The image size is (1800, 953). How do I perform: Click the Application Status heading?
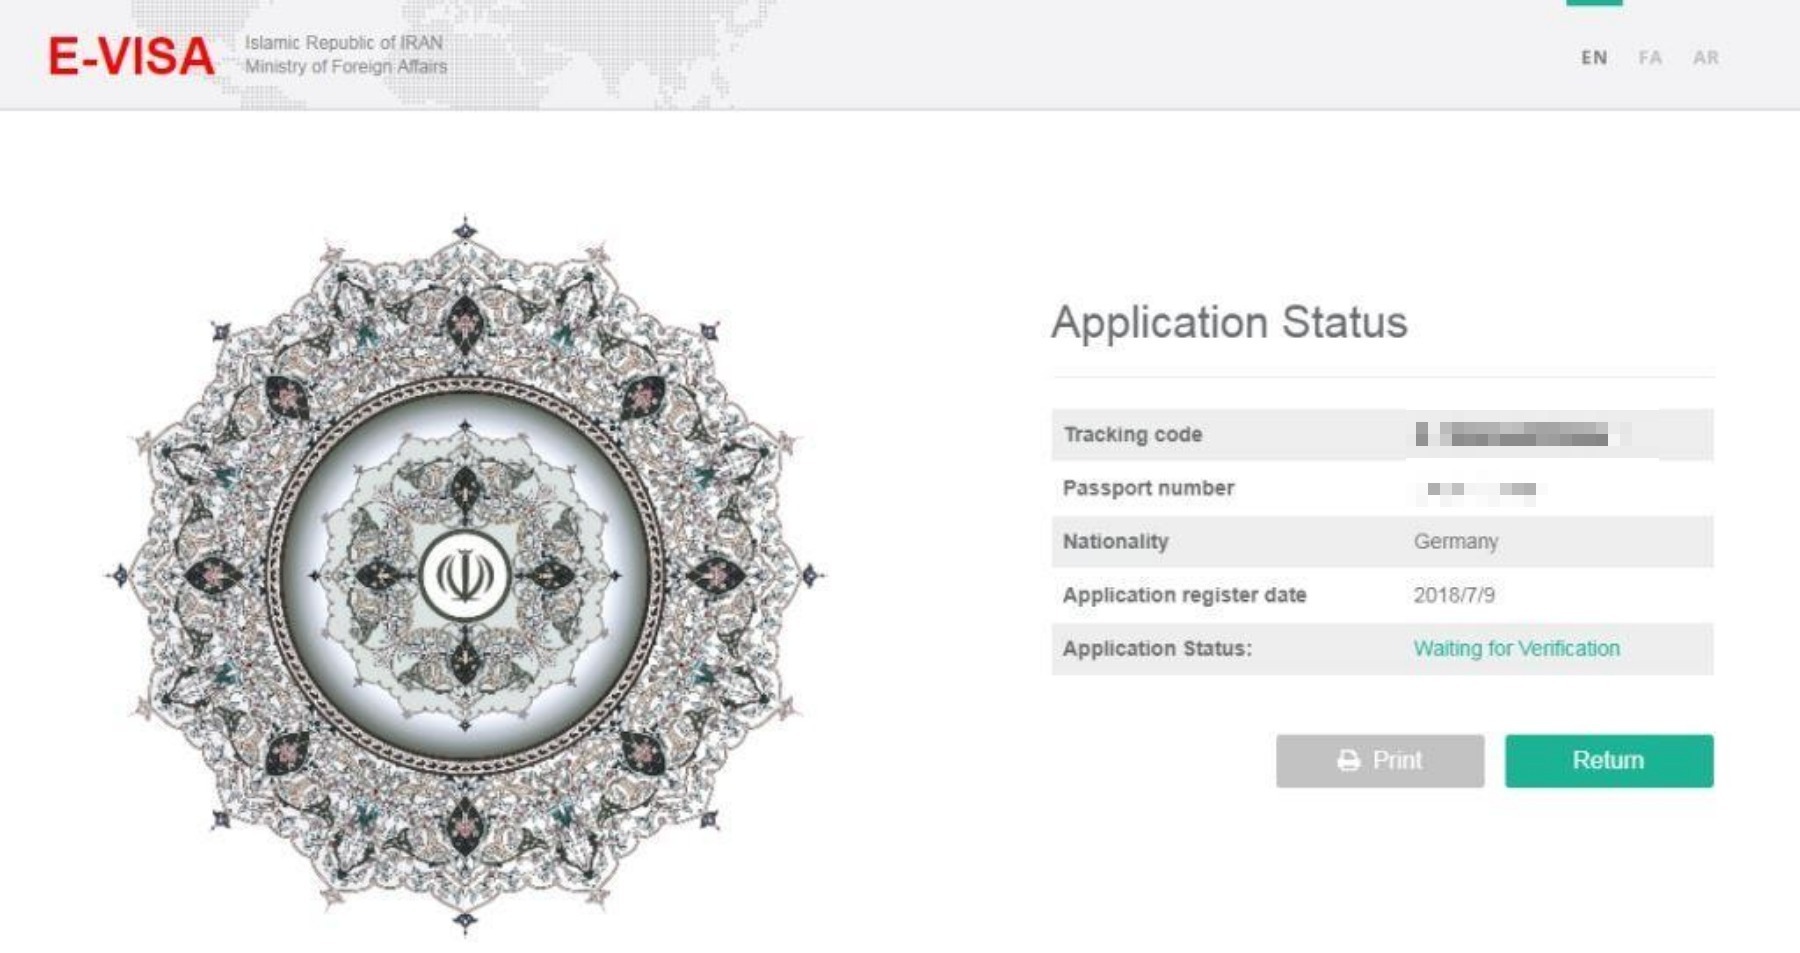[1229, 323]
